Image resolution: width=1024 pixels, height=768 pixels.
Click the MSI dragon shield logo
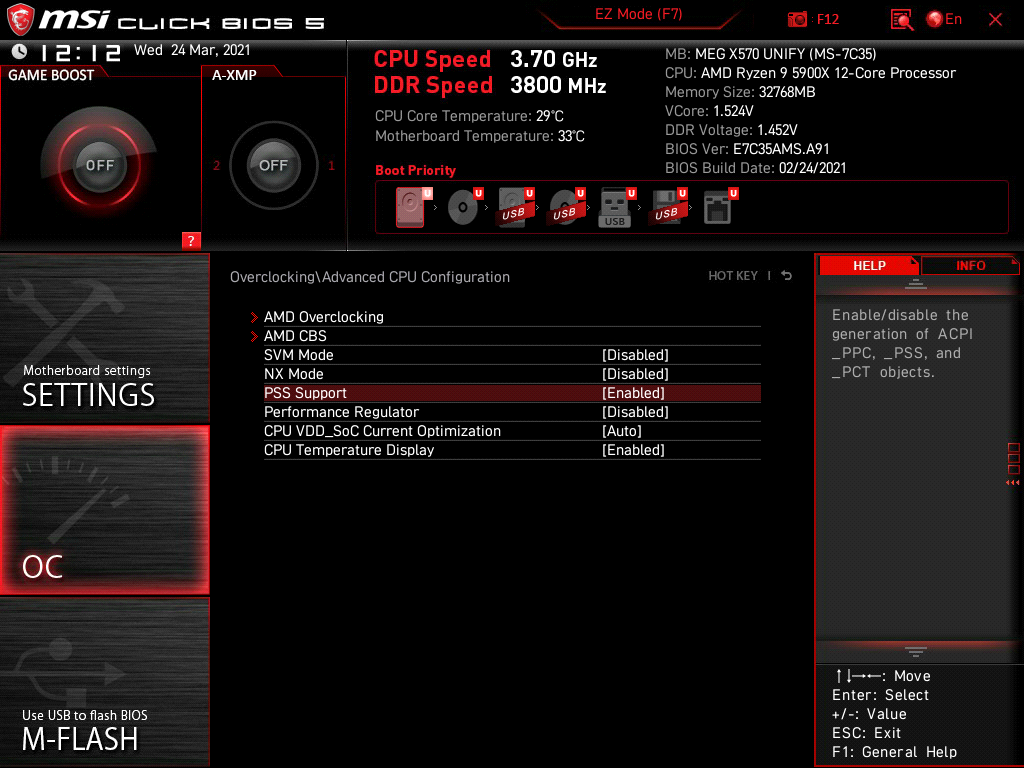click(x=20, y=20)
